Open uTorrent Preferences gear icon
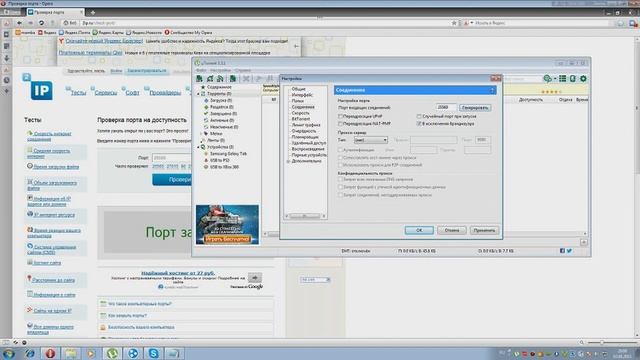640x360 pixels. (x=583, y=78)
